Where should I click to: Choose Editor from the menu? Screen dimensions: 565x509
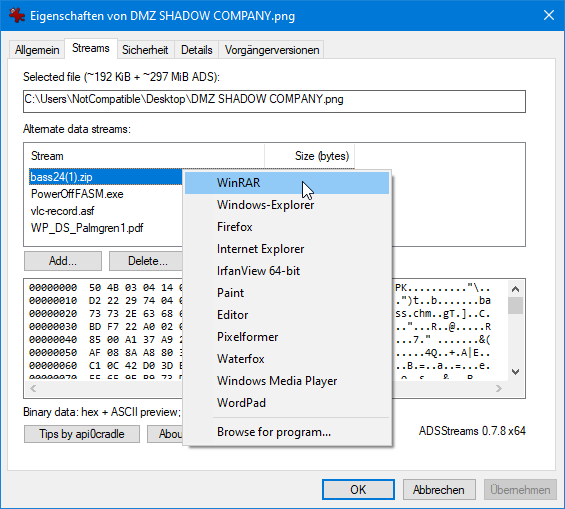click(x=287, y=314)
